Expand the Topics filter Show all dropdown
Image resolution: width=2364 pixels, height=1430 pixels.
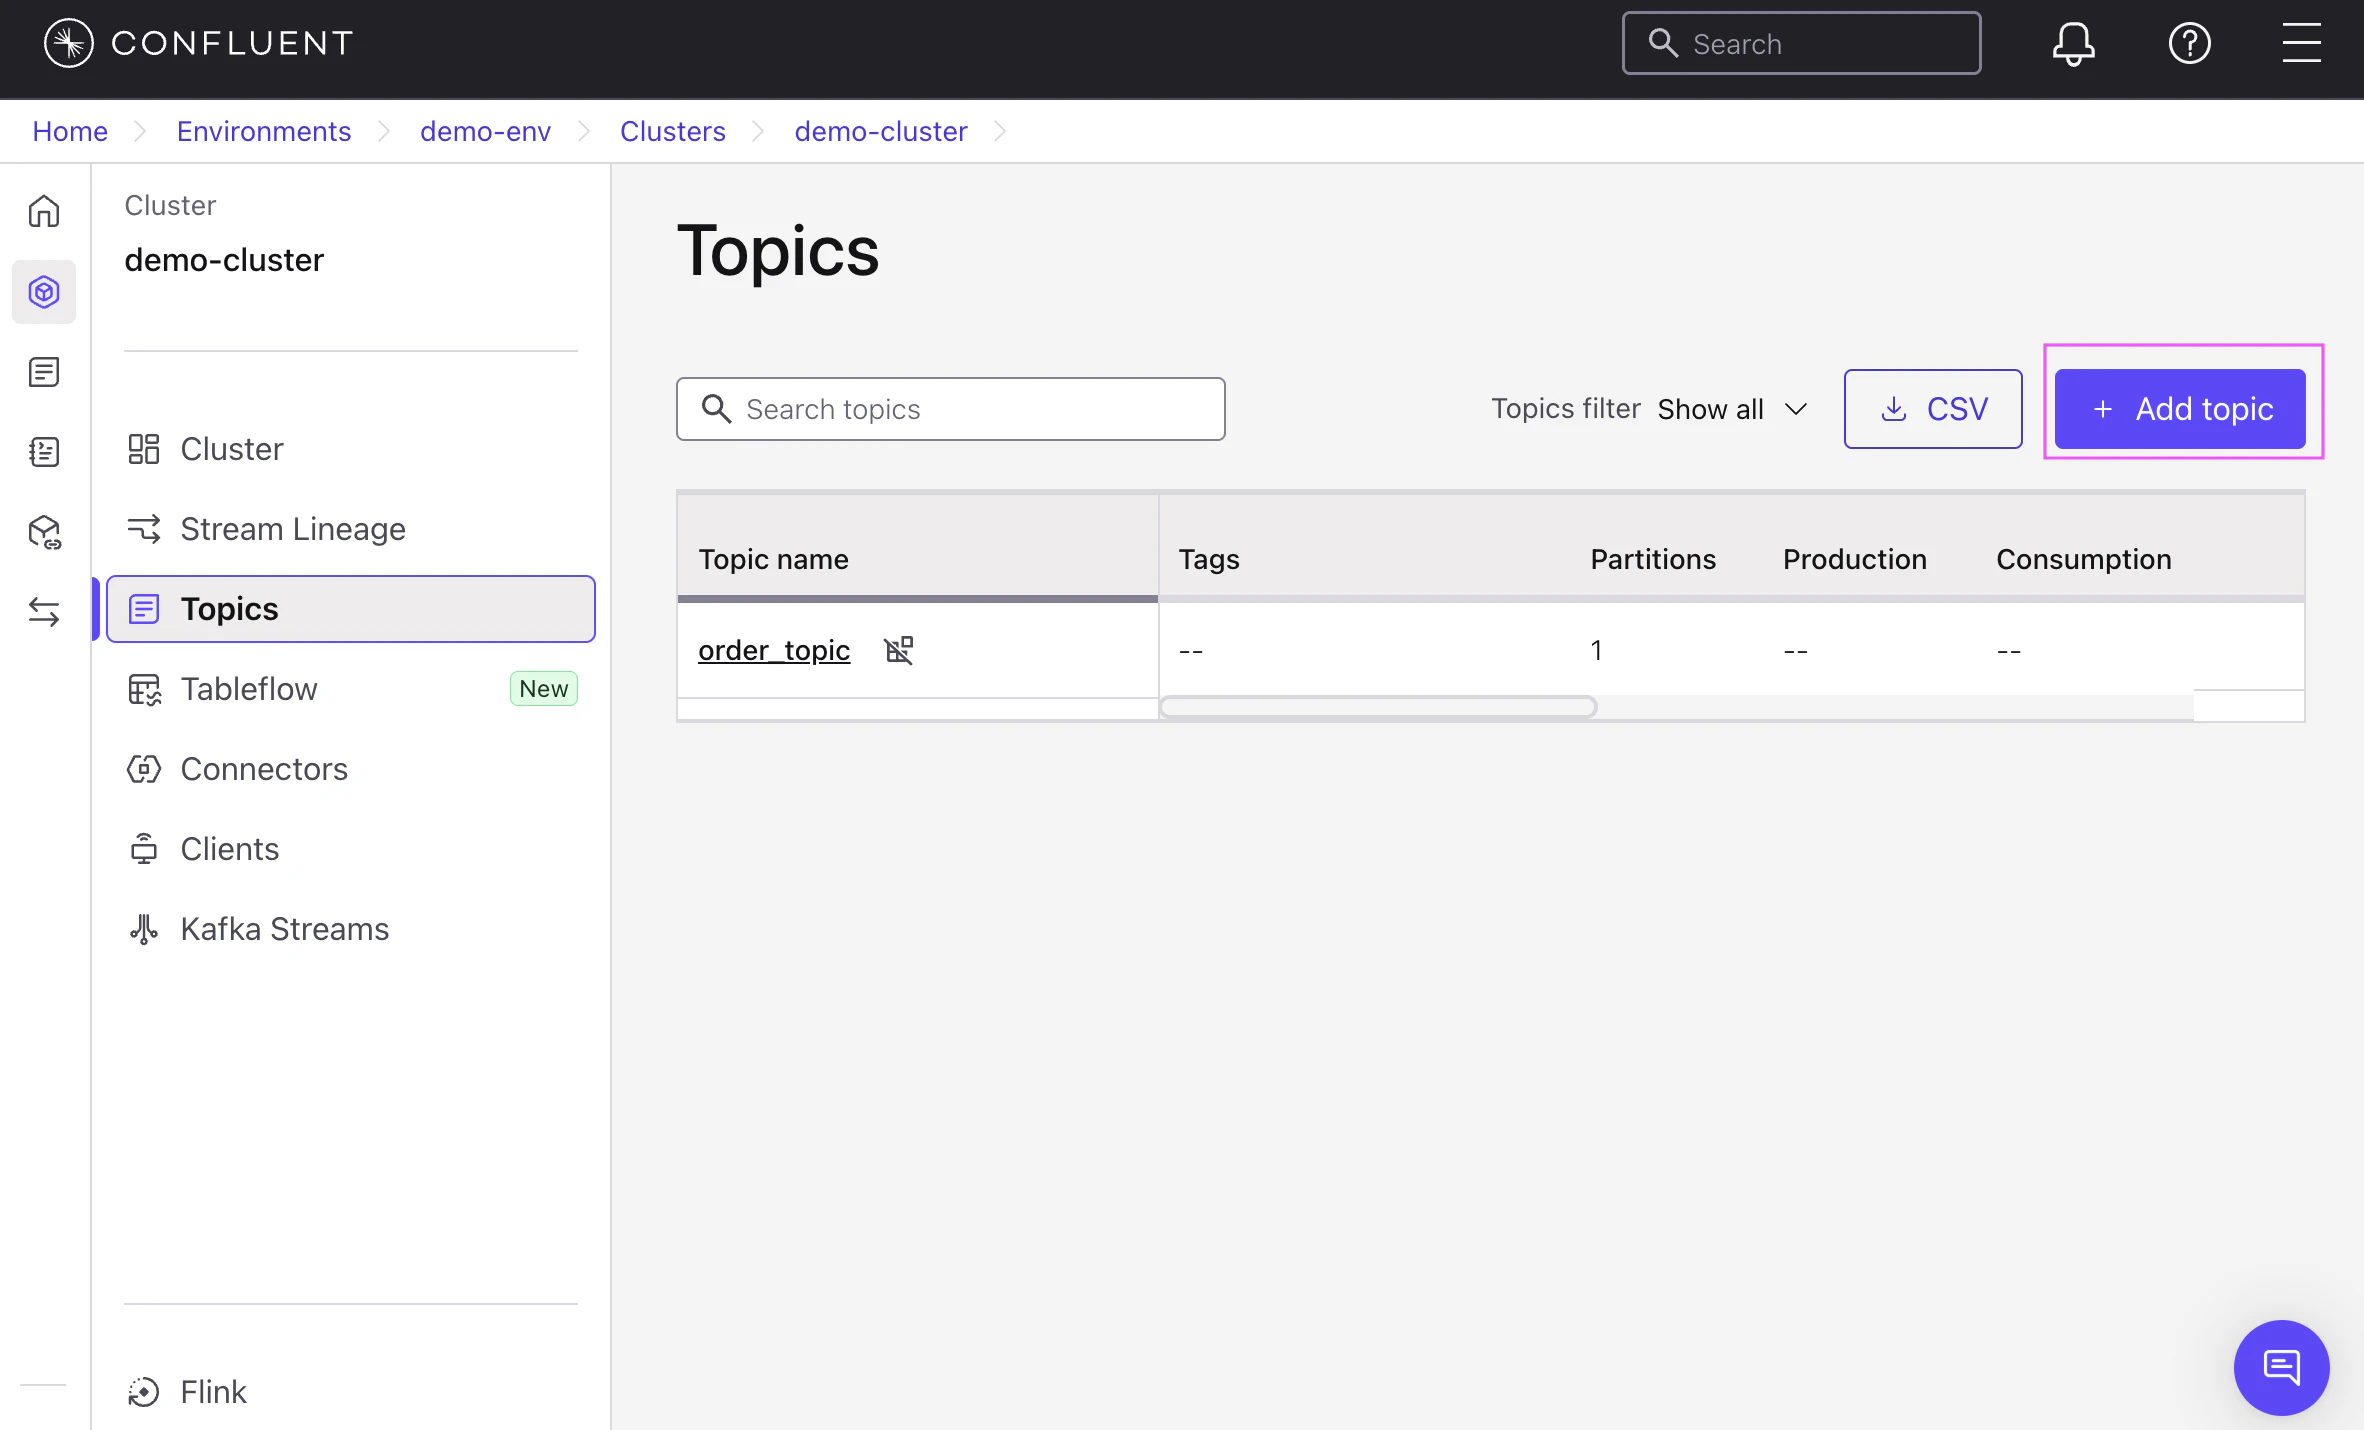[1733, 409]
